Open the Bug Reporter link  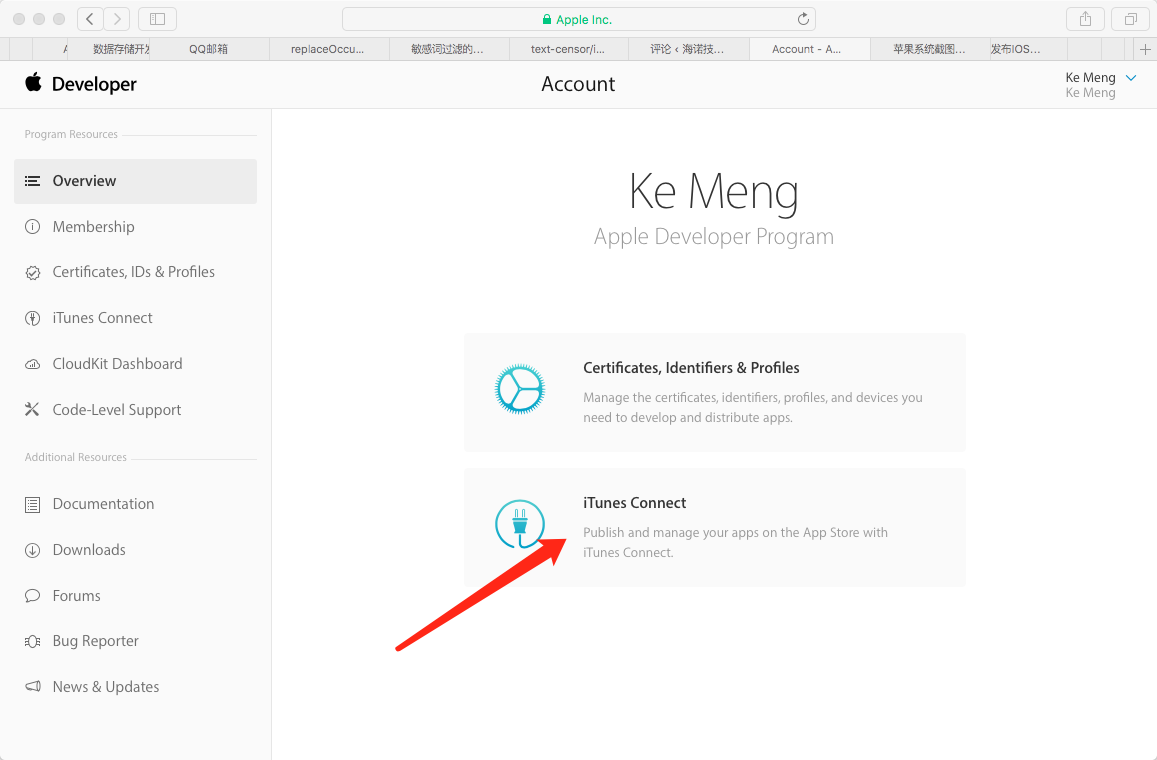pos(95,641)
